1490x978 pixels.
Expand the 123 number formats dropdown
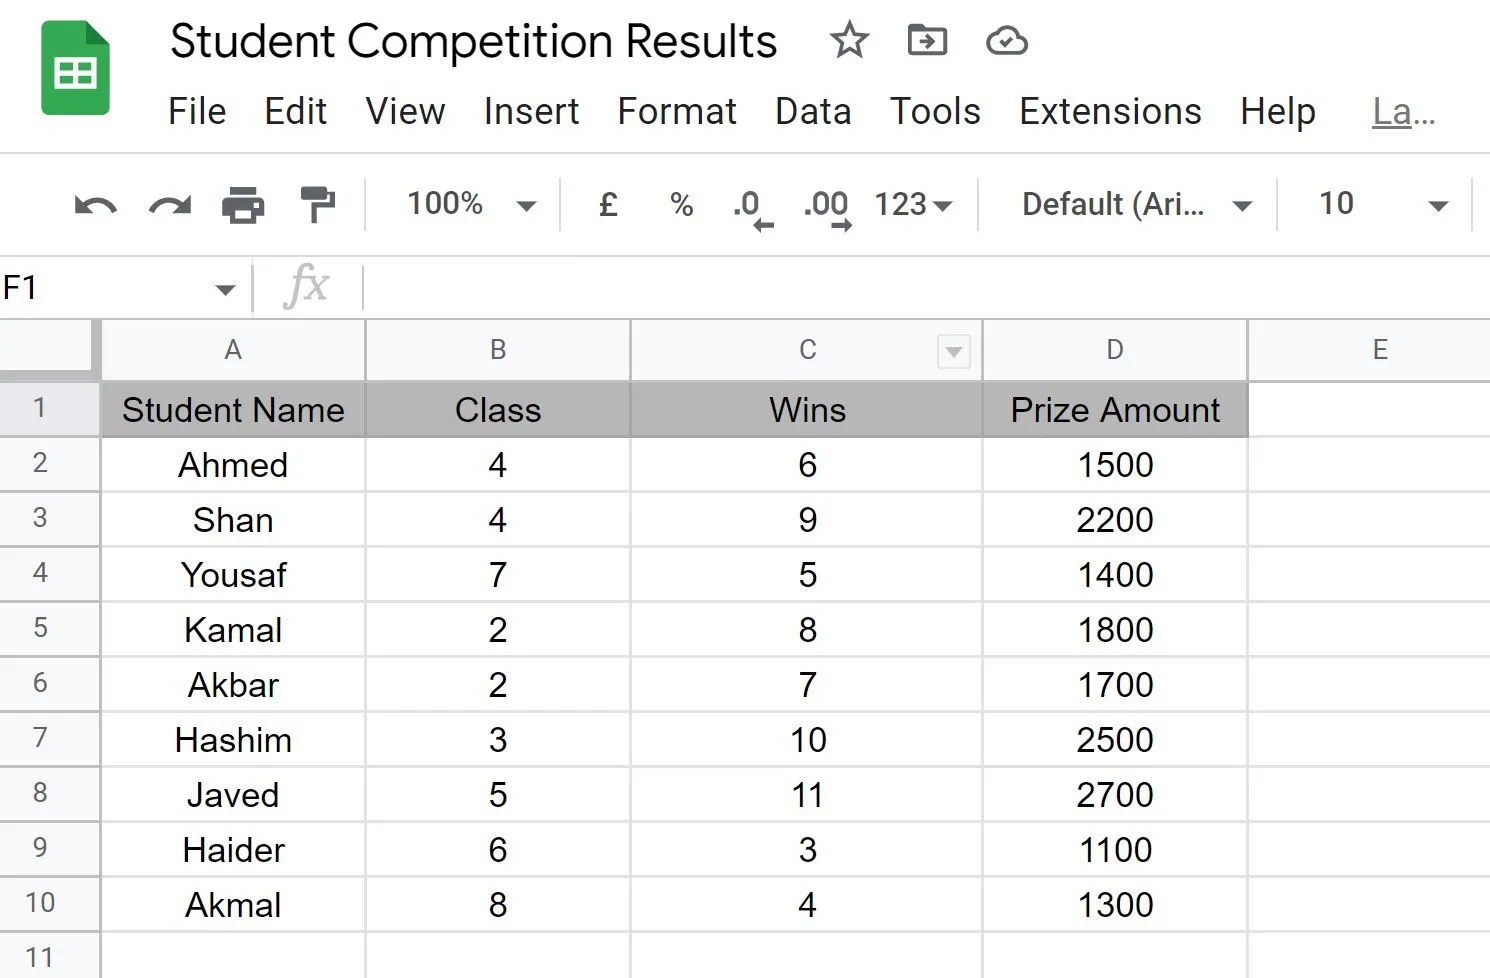point(913,205)
